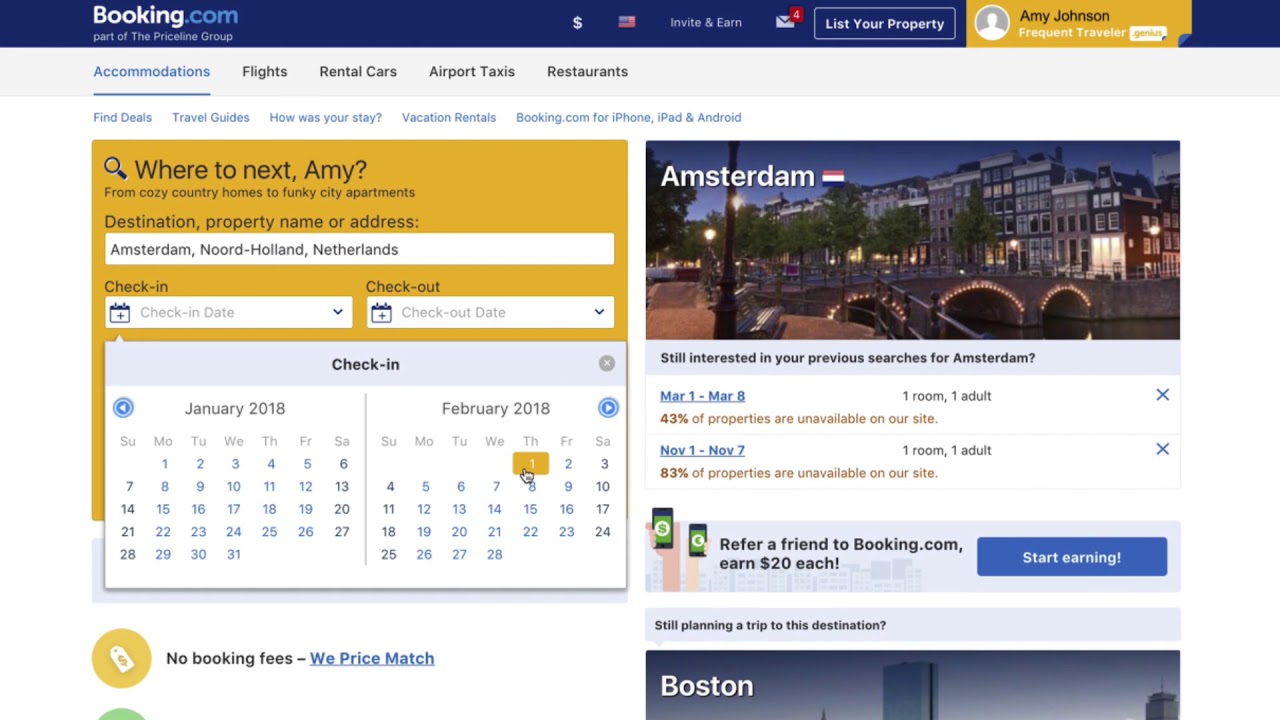Open the We Price Match link
The image size is (1280, 720).
[x=372, y=658]
